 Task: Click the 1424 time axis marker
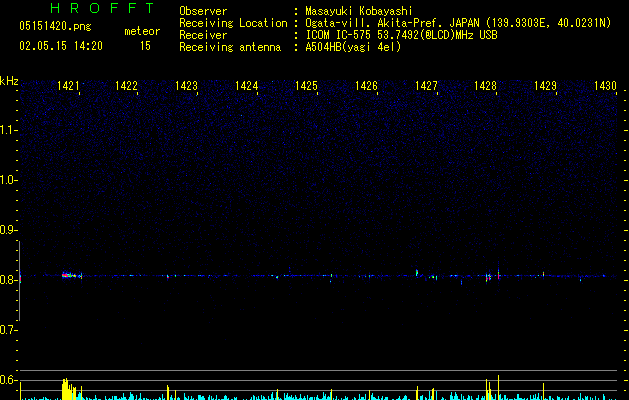(246, 86)
